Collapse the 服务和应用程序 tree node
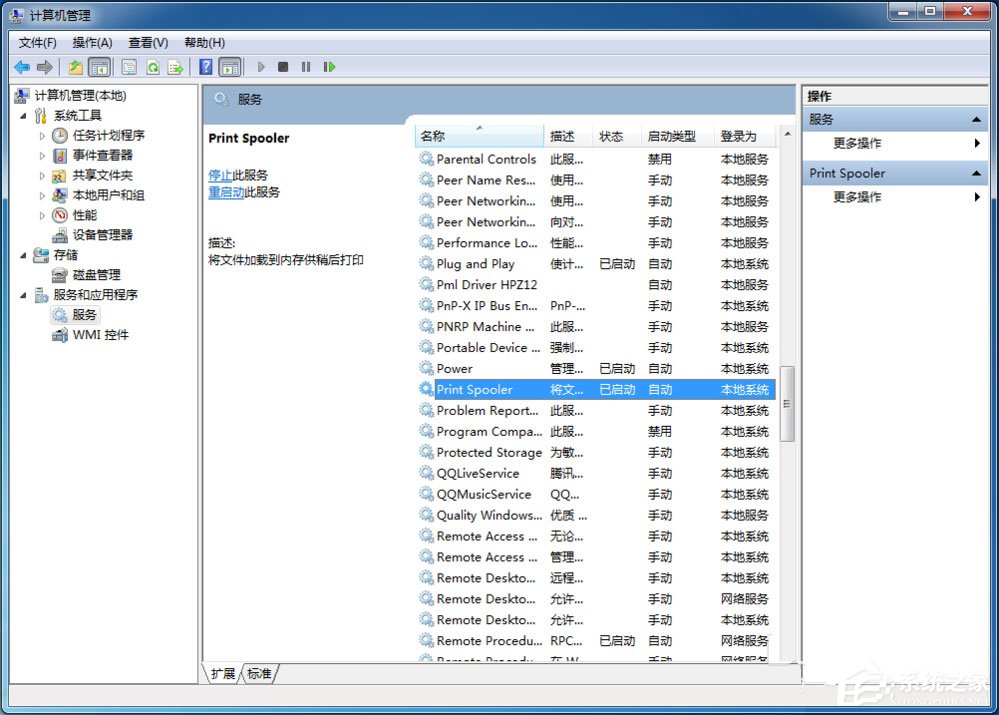The height and width of the screenshot is (715, 999). (22, 295)
